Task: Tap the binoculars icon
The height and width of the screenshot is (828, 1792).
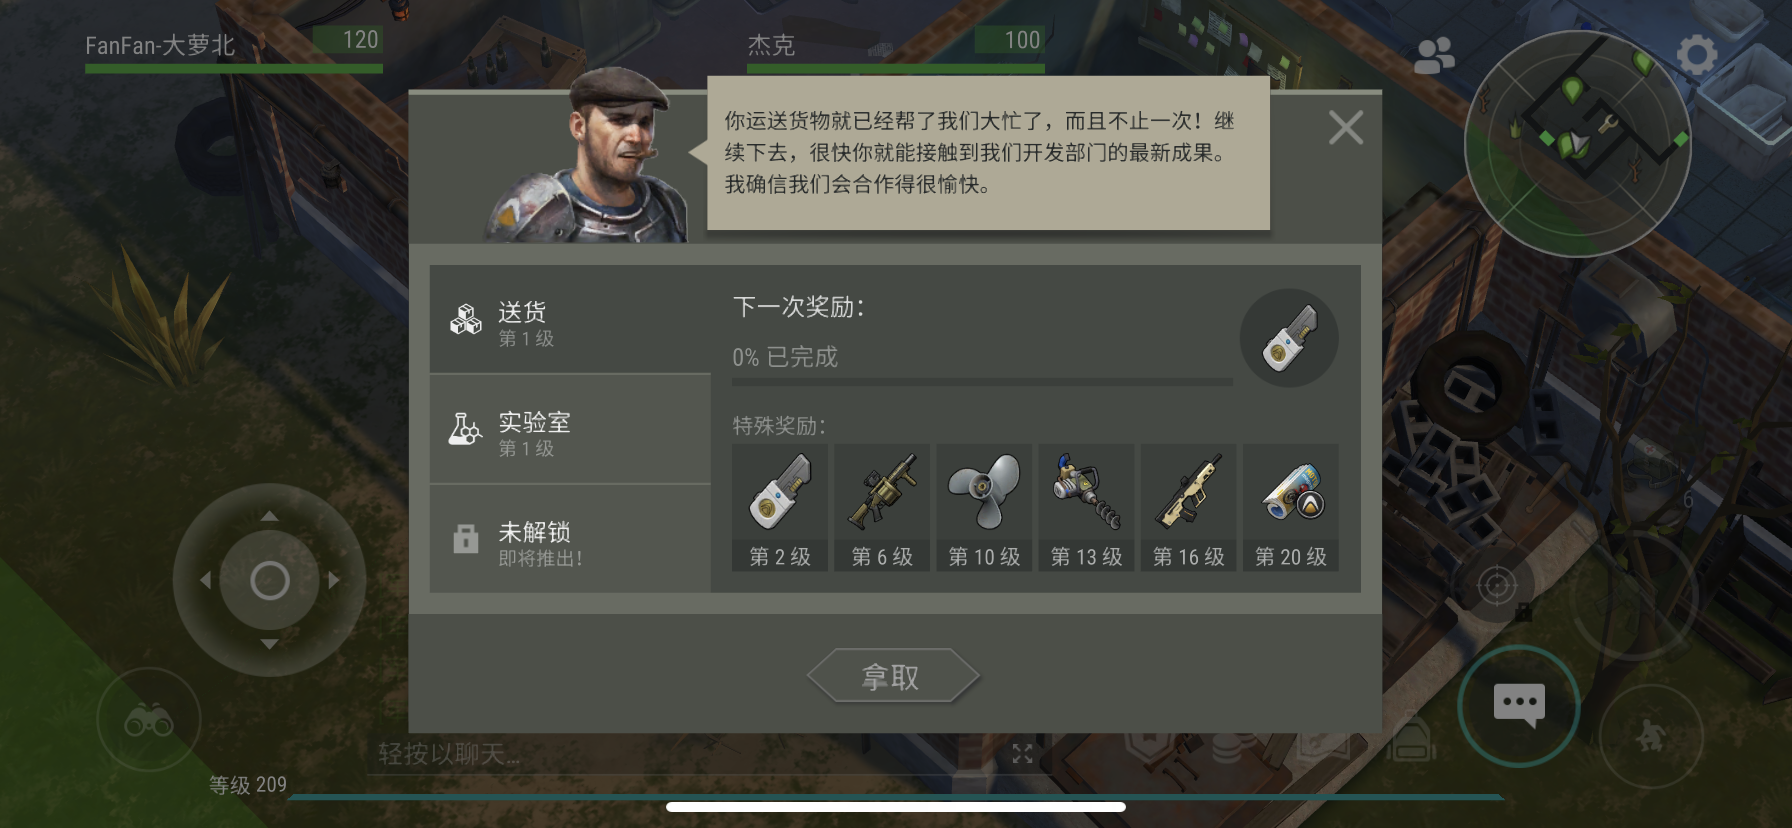Action: [149, 720]
